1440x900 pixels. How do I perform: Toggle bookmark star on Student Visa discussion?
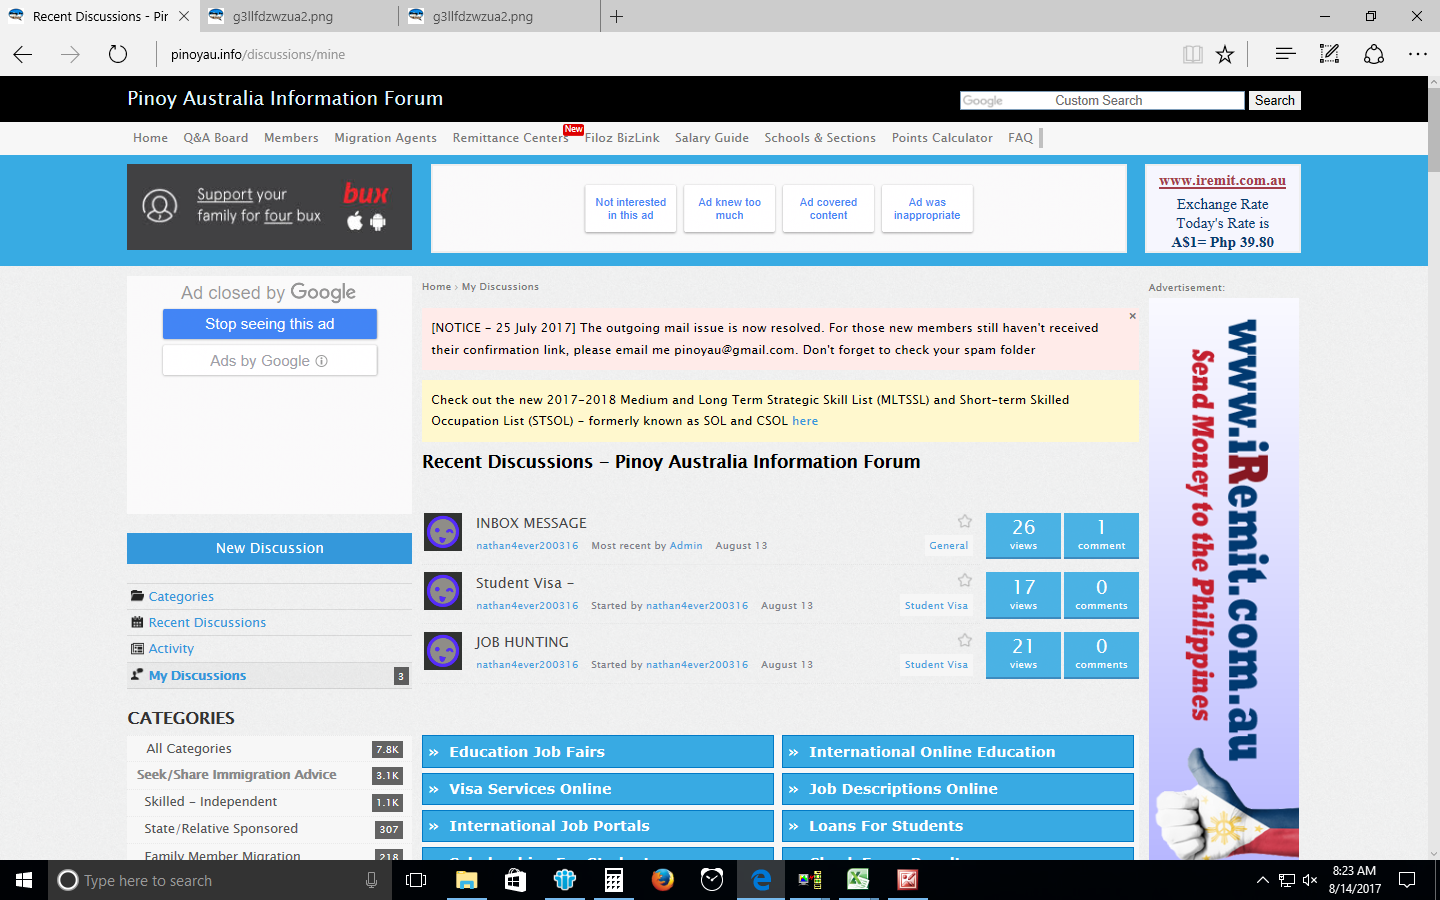[x=964, y=580]
